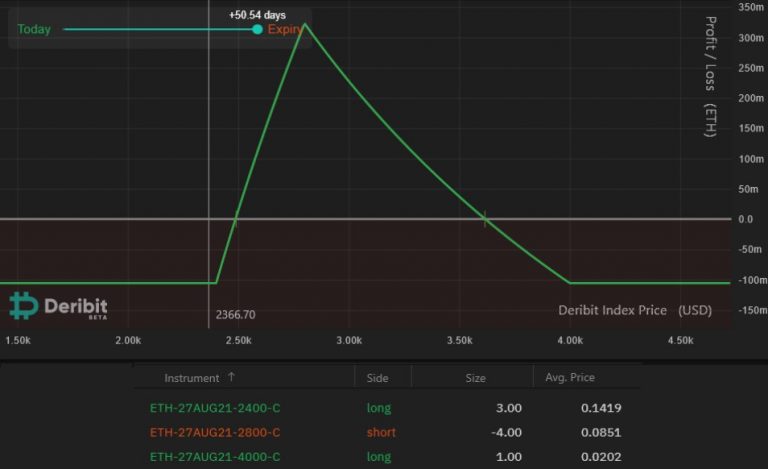The image size is (768, 469).
Task: Click the short side cell
Action: point(381,432)
